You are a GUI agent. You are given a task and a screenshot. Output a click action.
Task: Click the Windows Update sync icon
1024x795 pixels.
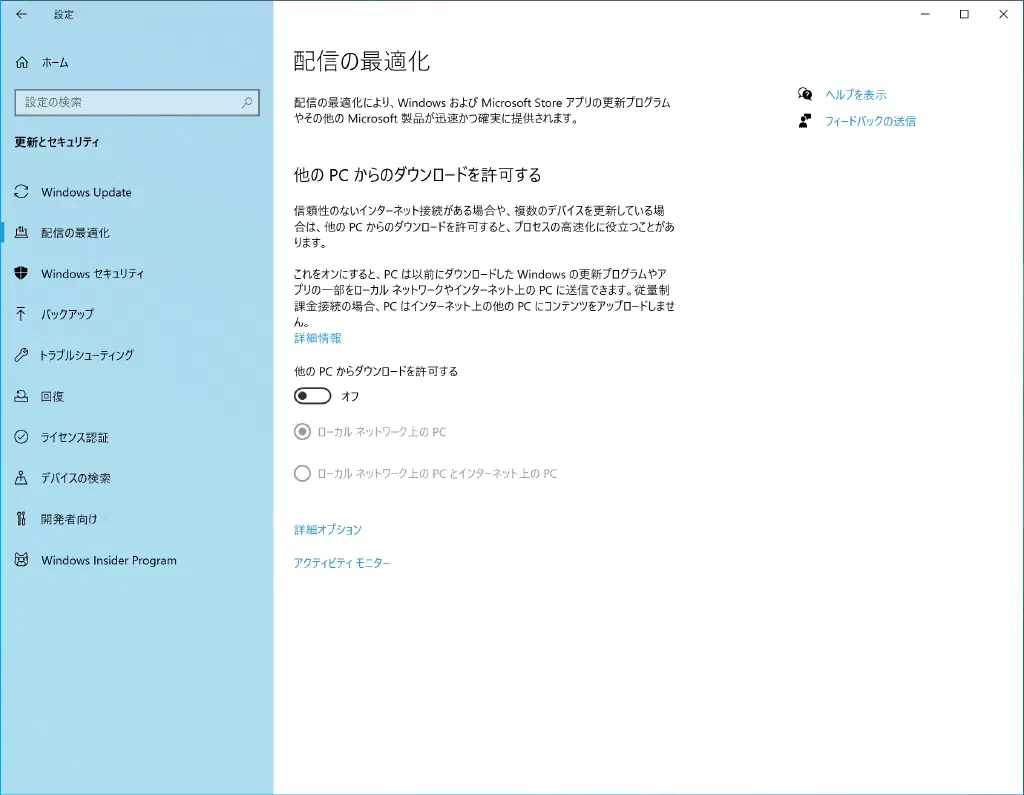[22, 192]
